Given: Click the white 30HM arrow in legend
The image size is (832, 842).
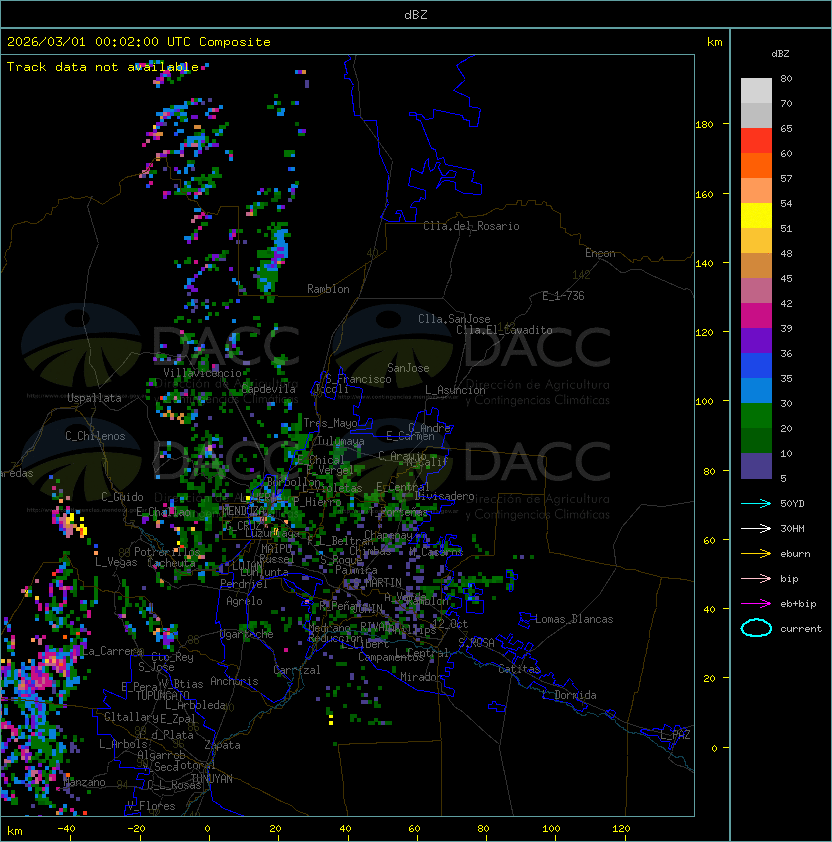Looking at the screenshot, I should click(x=756, y=528).
